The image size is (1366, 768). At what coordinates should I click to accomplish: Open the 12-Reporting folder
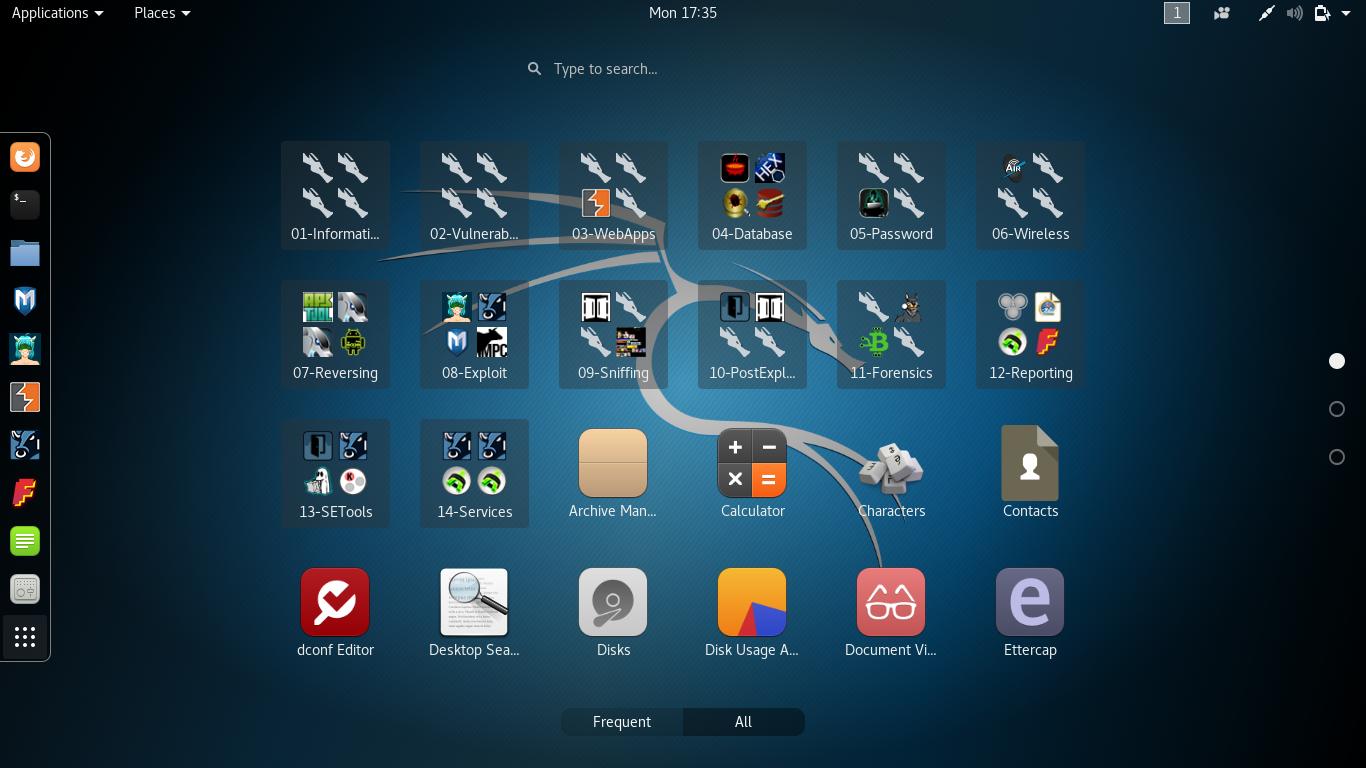(x=1030, y=334)
